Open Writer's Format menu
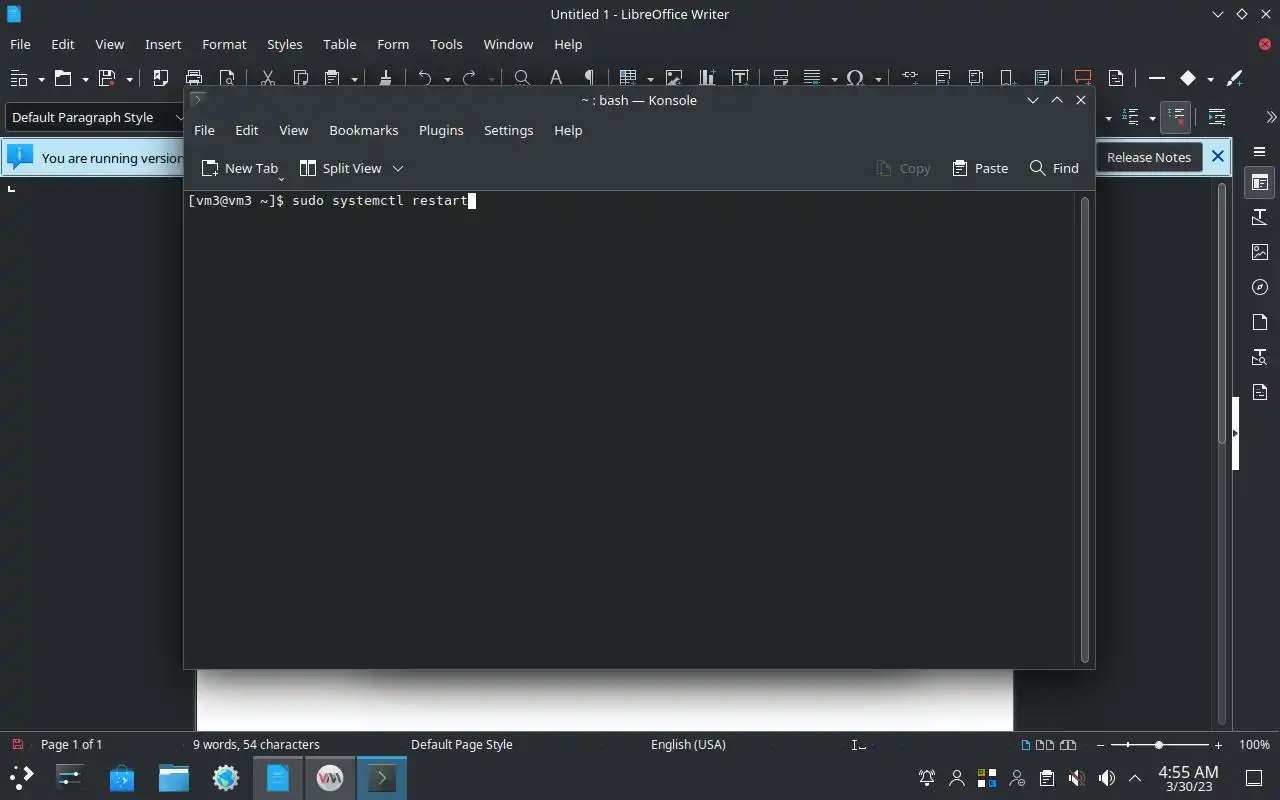 224,44
